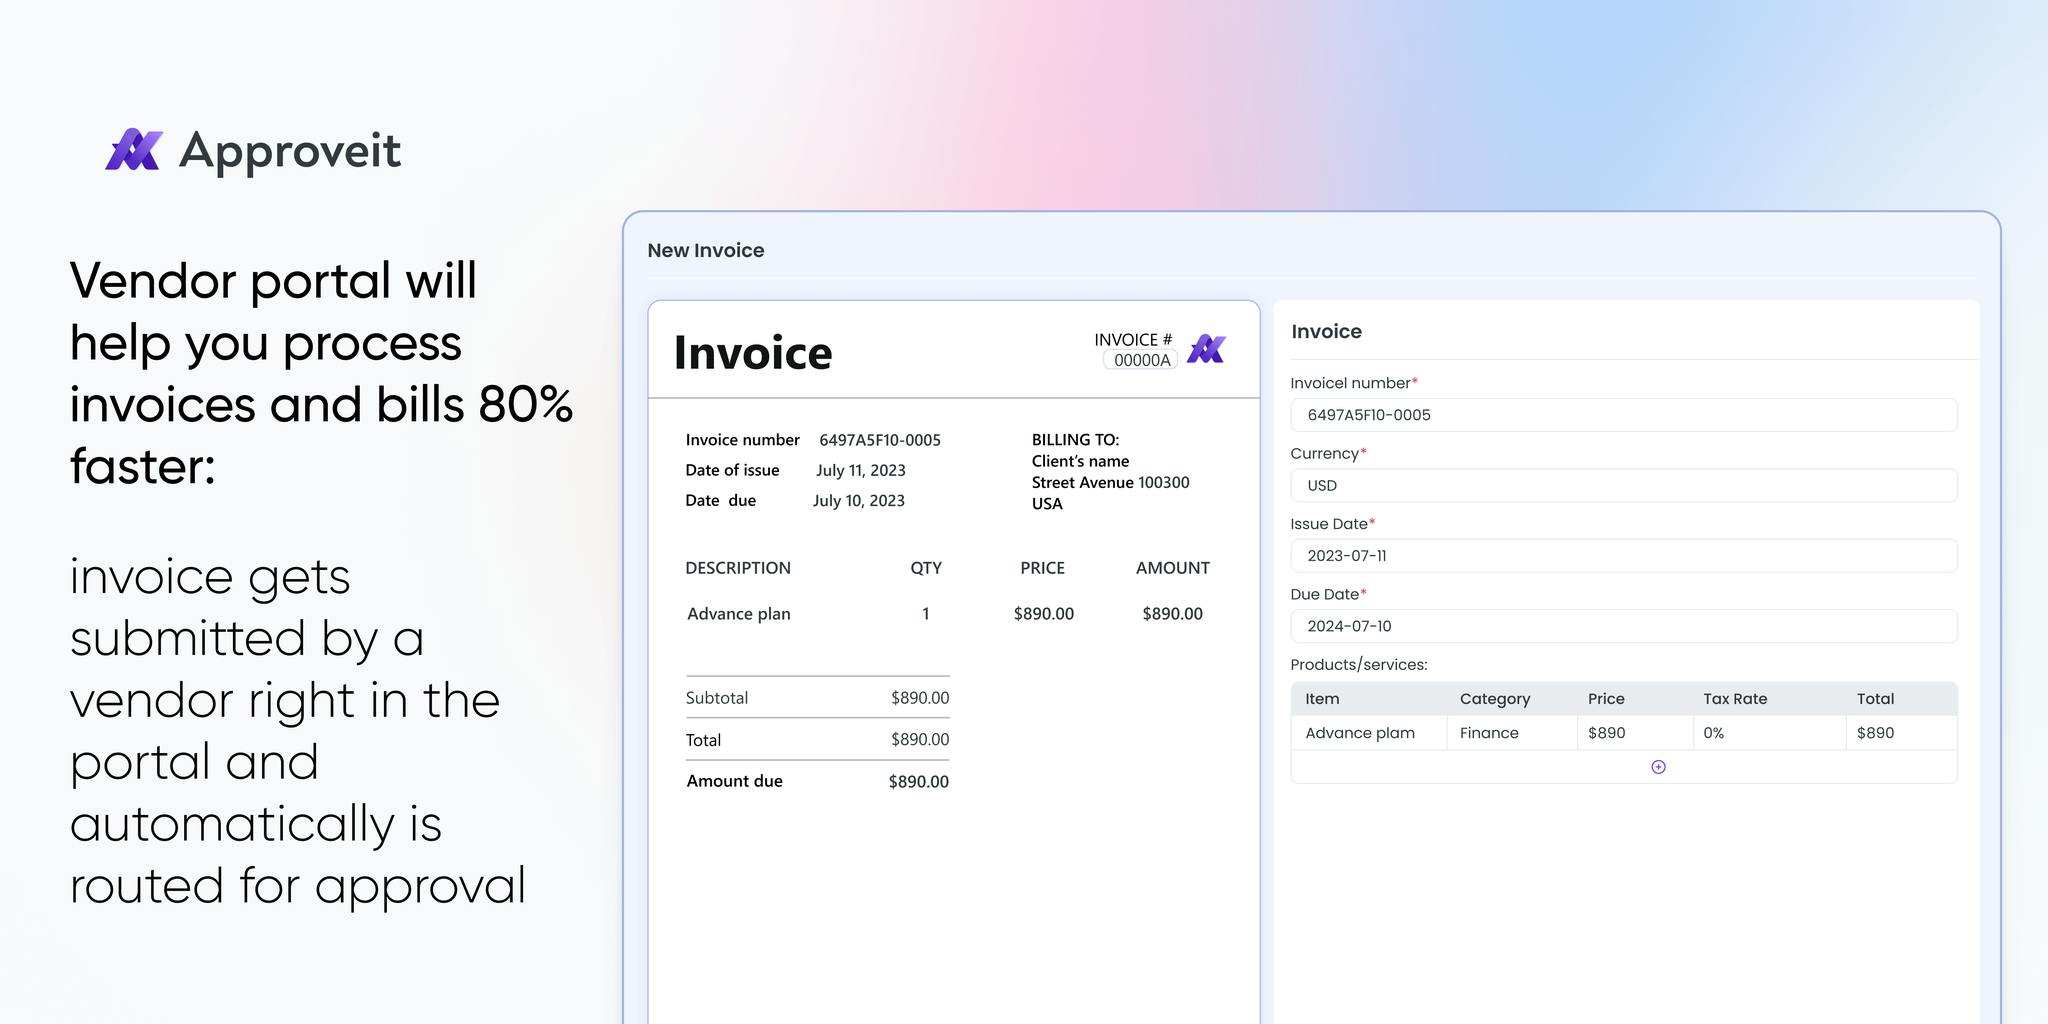2048x1024 pixels.
Task: Click the $890 cell under Price column
Action: 1634,733
